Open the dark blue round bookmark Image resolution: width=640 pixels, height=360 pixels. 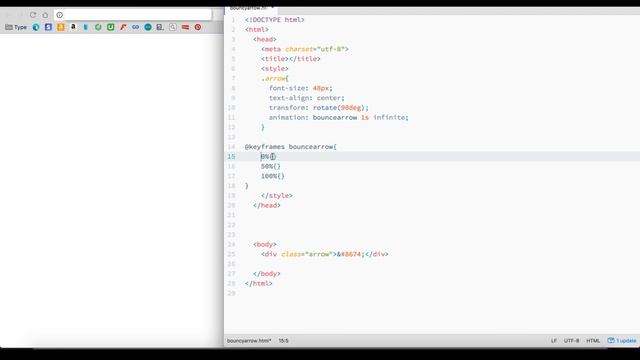point(148,27)
